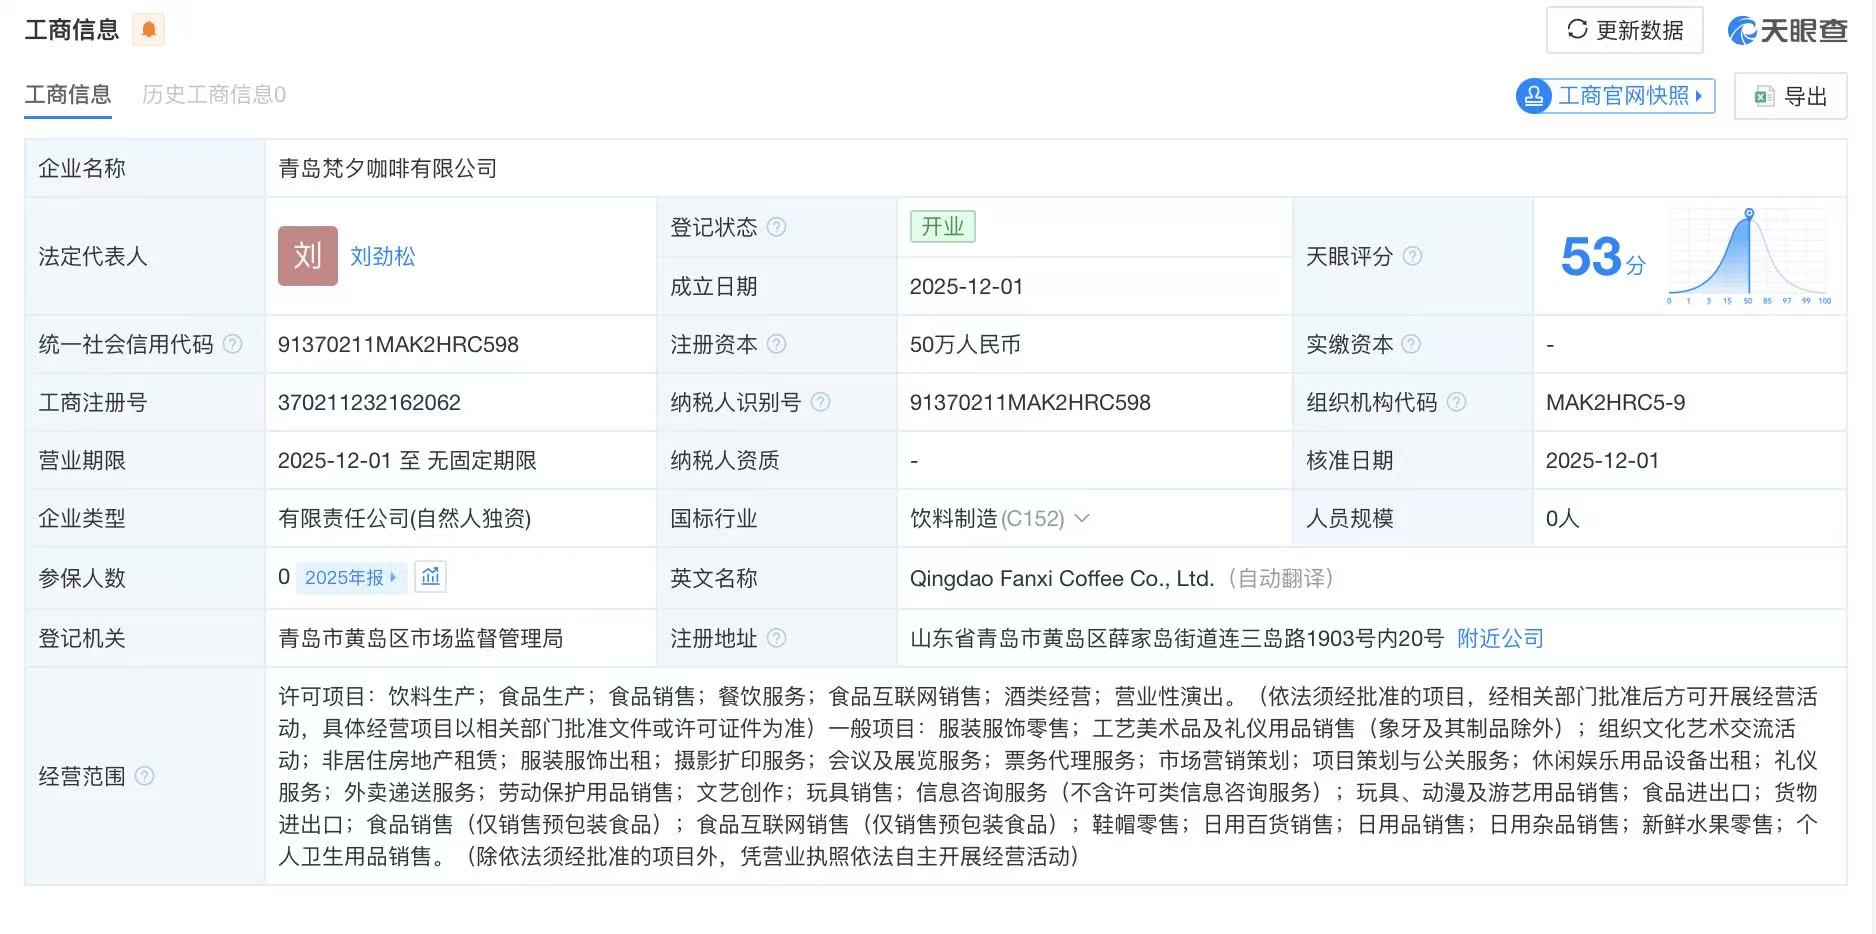Click the 工商官网快照 stamp icon
This screenshot has width=1876, height=934.
(x=1533, y=96)
